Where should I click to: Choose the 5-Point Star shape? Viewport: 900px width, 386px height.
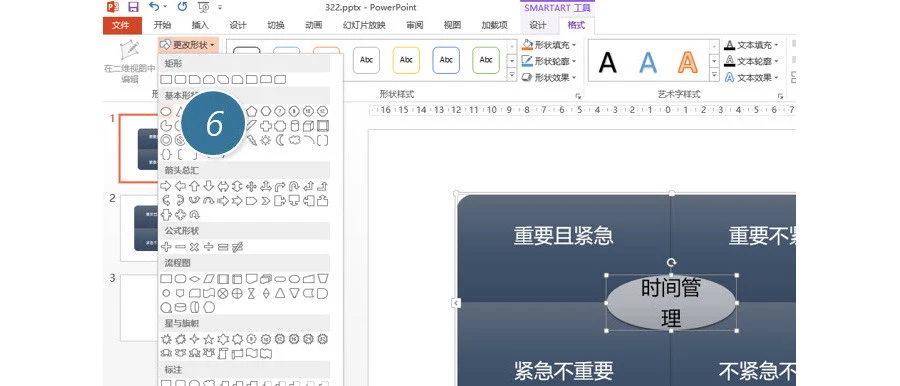click(x=209, y=339)
